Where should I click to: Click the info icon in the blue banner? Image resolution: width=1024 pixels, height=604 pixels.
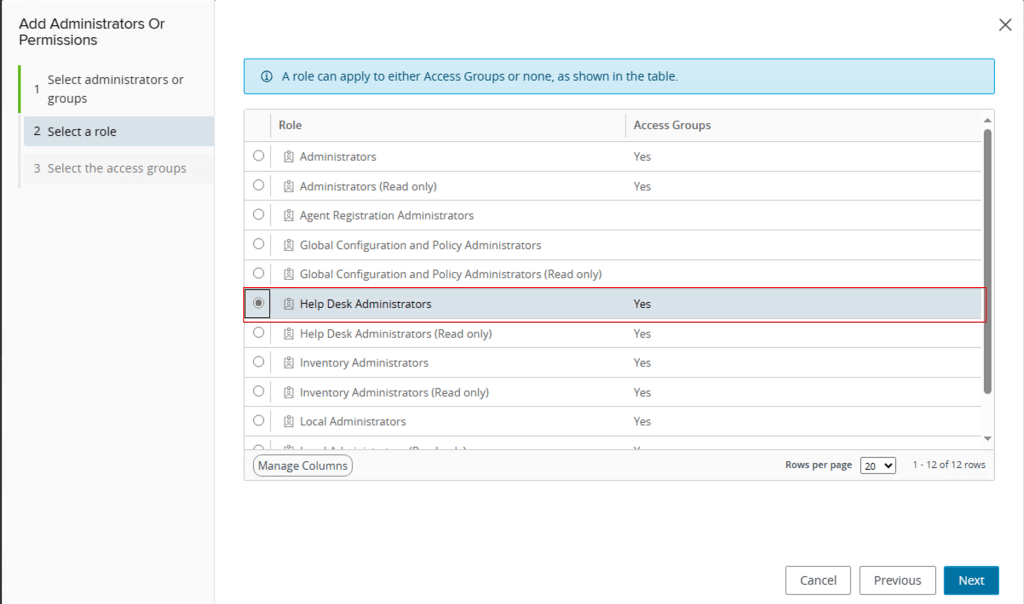point(267,76)
